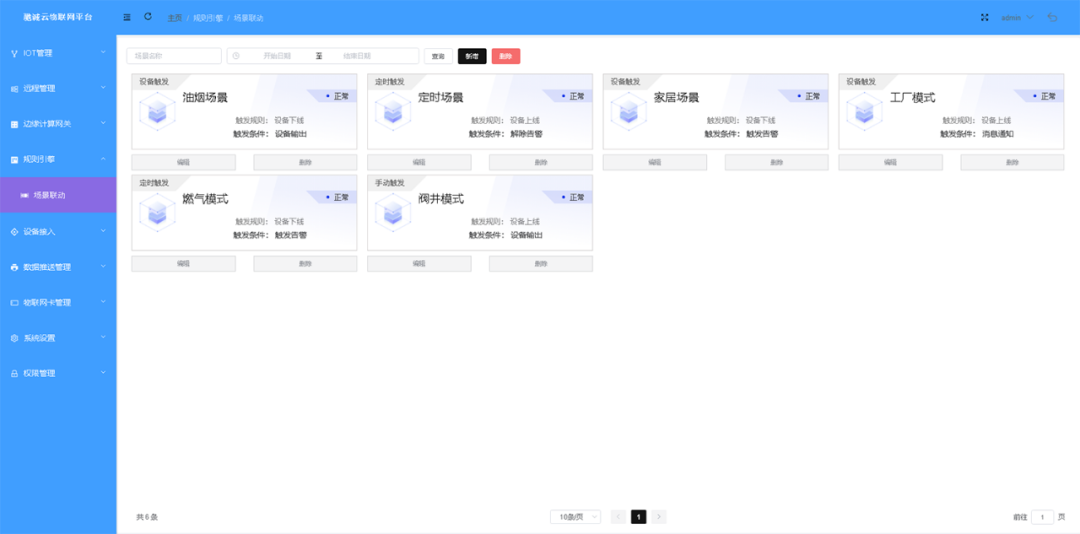
Task: Expand the IOT管理 sidebar menu
Action: (58, 53)
